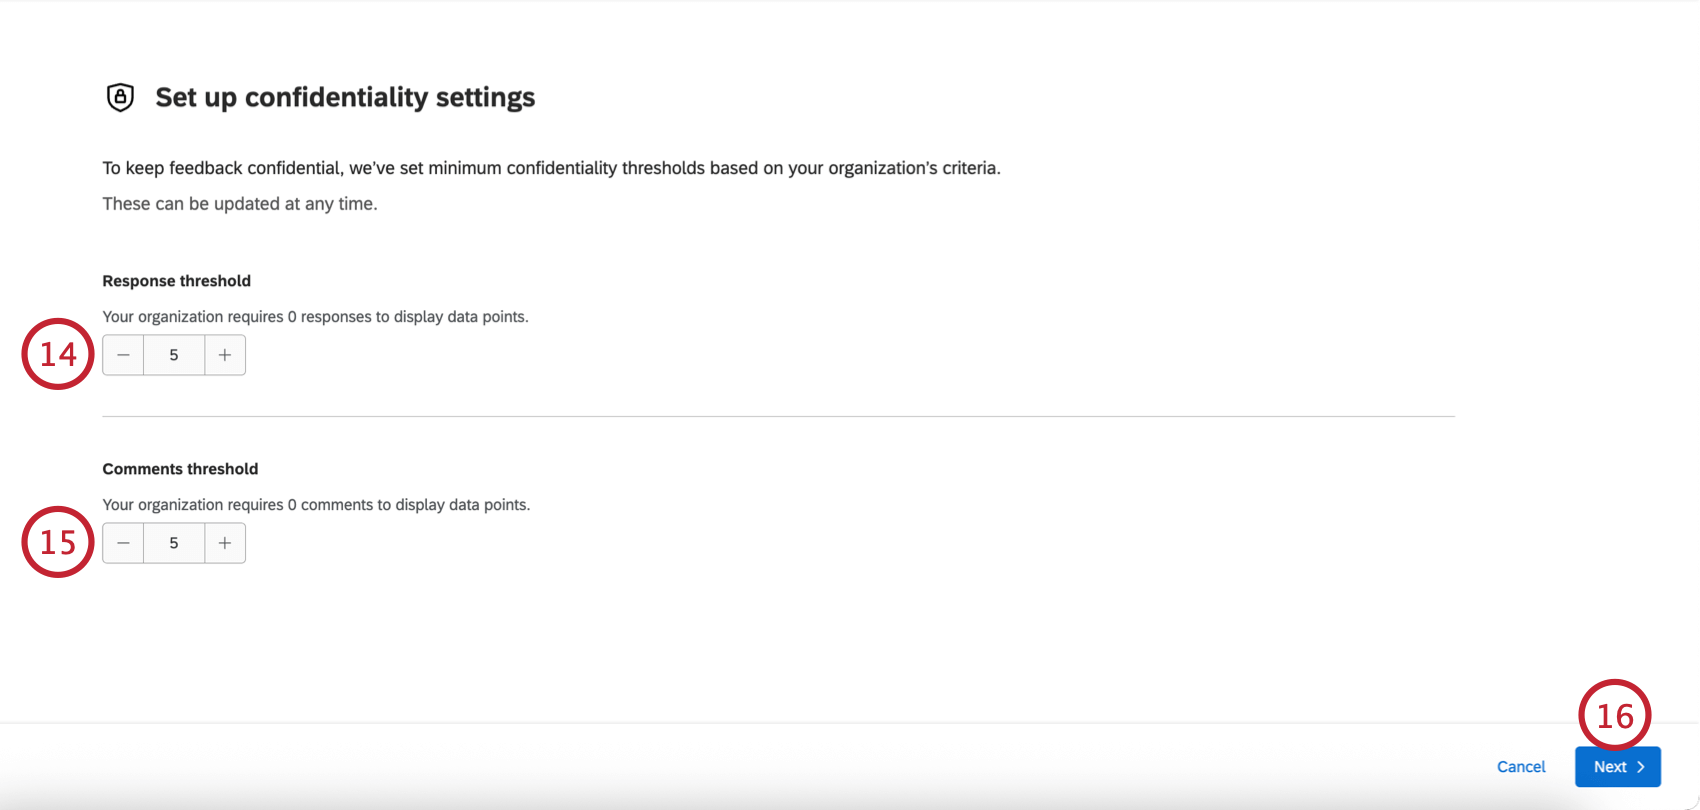1700x810 pixels.
Task: Click the red circled 15 marker
Action: (58, 542)
